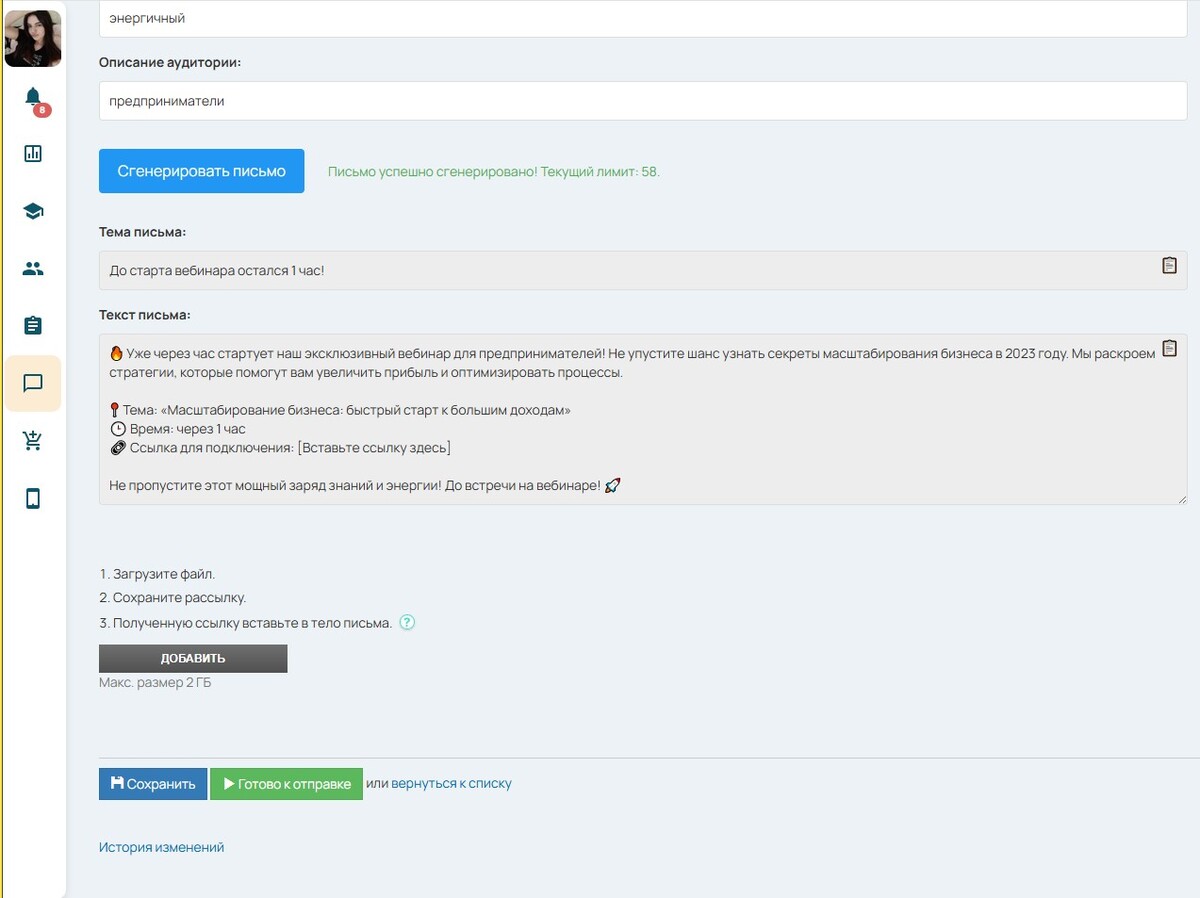Open notifications bell in sidebar
This screenshot has width=1200, height=898.
[33, 97]
